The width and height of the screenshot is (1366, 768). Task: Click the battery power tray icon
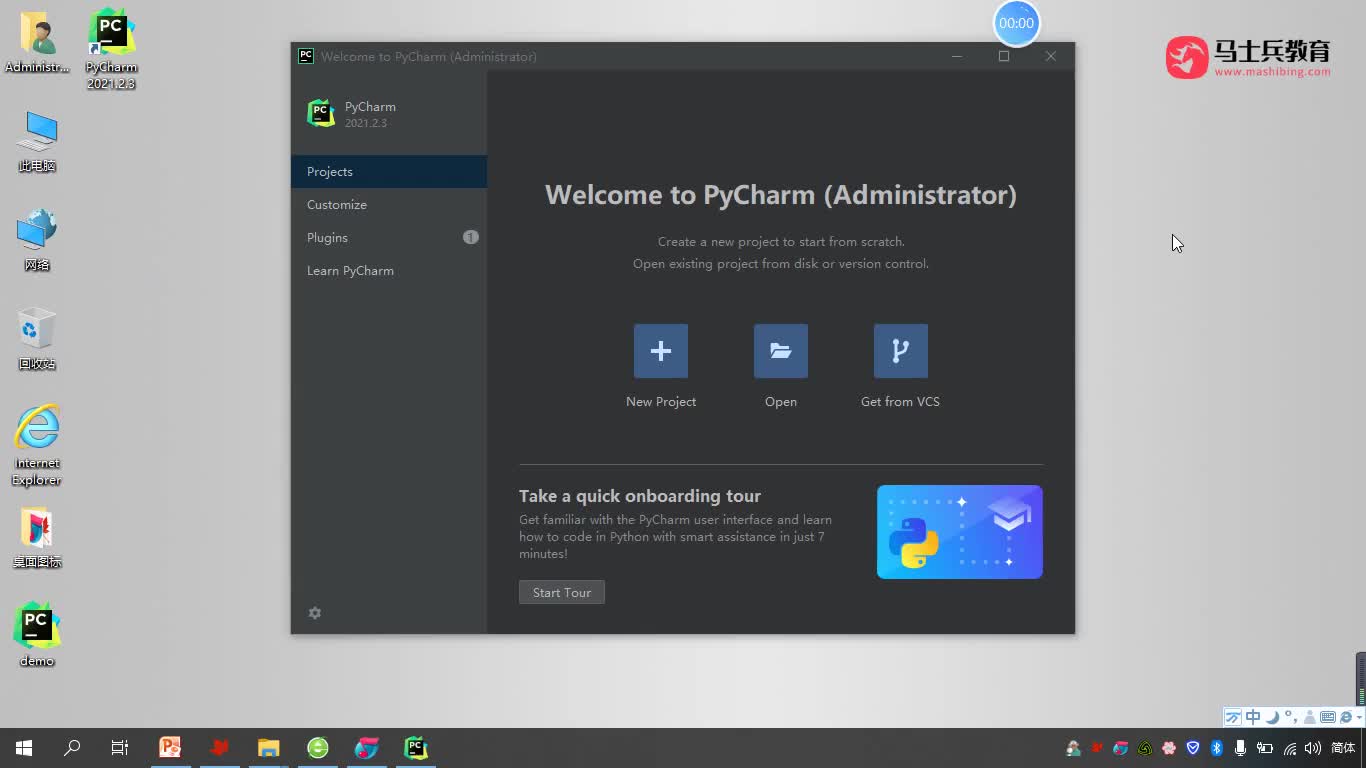point(1265,748)
